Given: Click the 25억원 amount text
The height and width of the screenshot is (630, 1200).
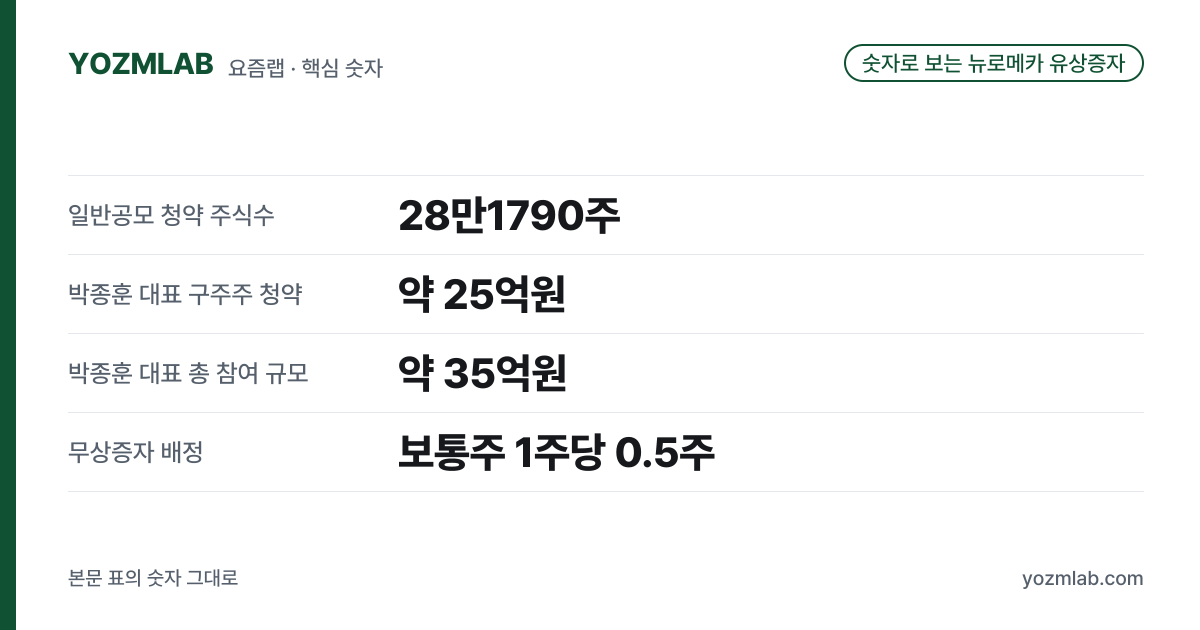Looking at the screenshot, I should tap(504, 294).
